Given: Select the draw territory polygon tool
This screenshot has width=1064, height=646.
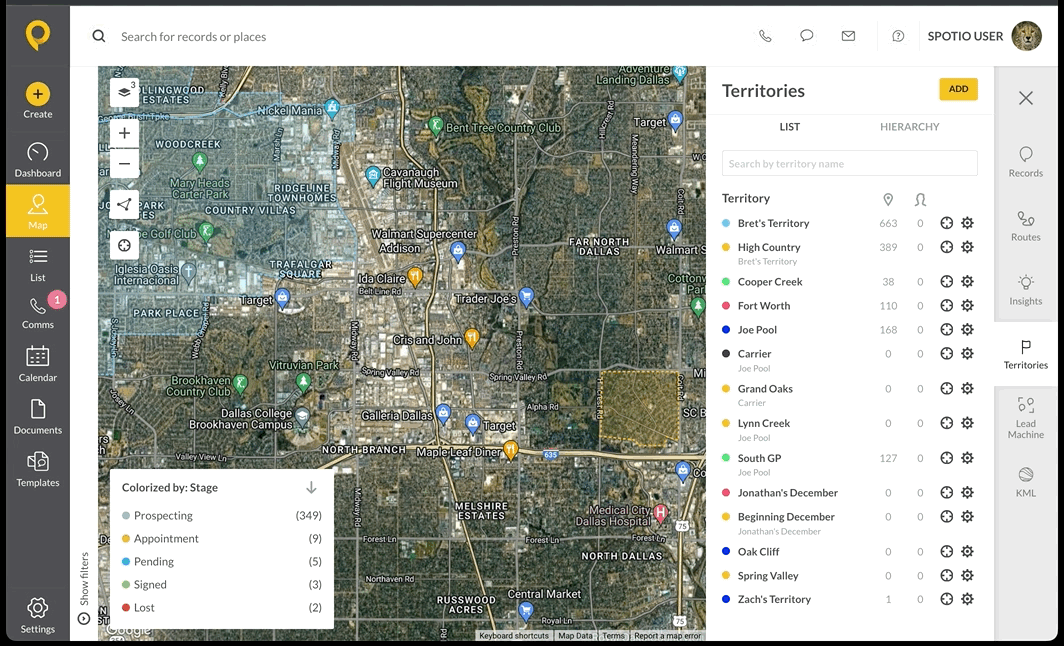Looking at the screenshot, I should click(124, 204).
